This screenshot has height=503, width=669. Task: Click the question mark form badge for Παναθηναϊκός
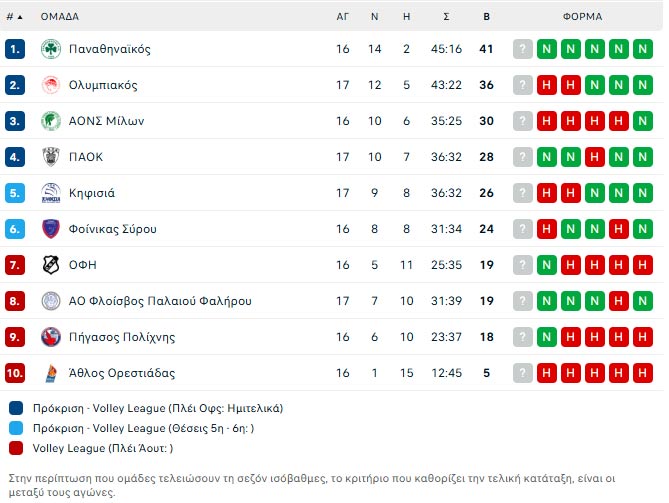(522, 49)
